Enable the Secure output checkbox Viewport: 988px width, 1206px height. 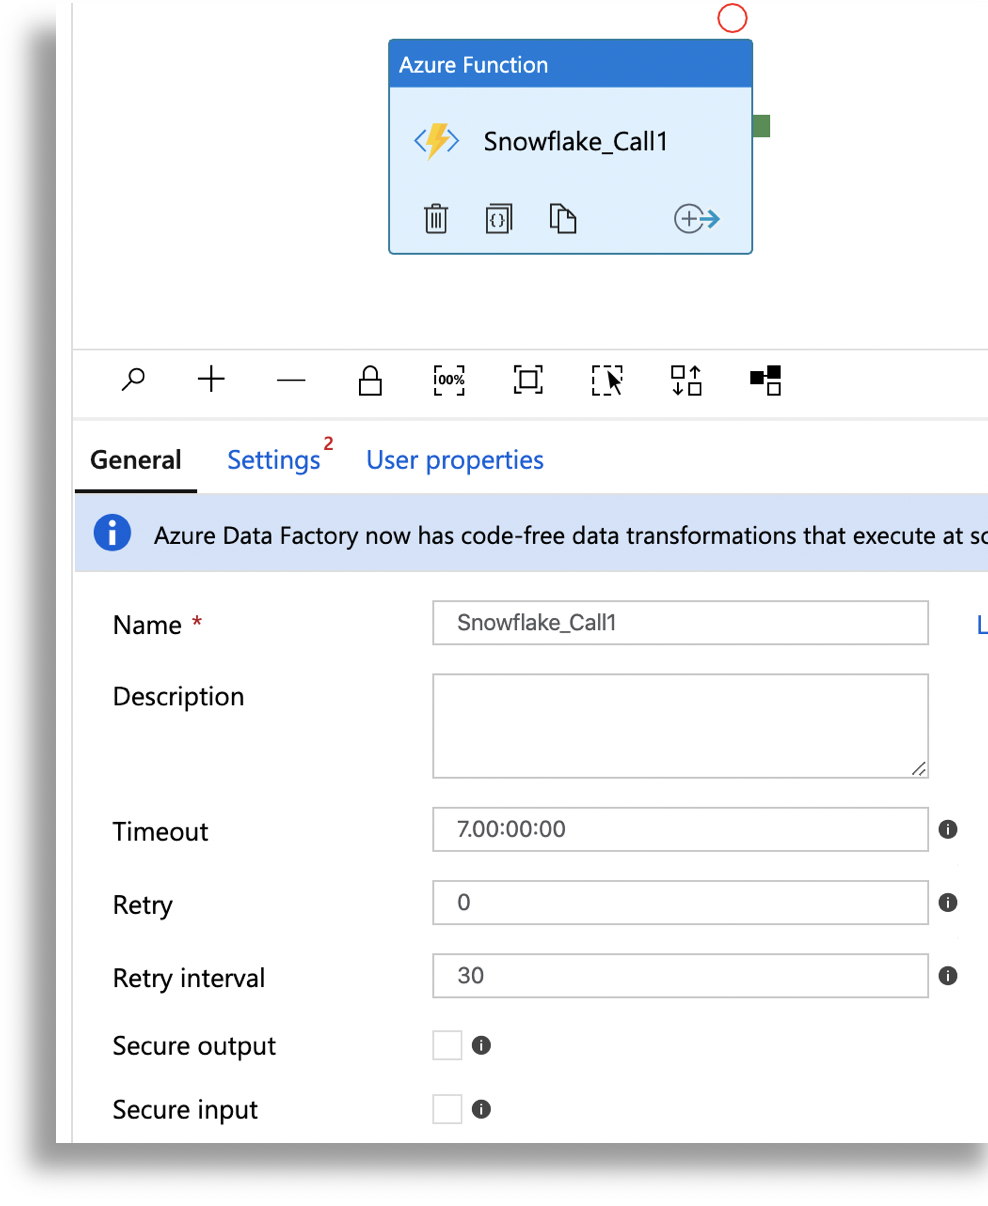tap(447, 1045)
